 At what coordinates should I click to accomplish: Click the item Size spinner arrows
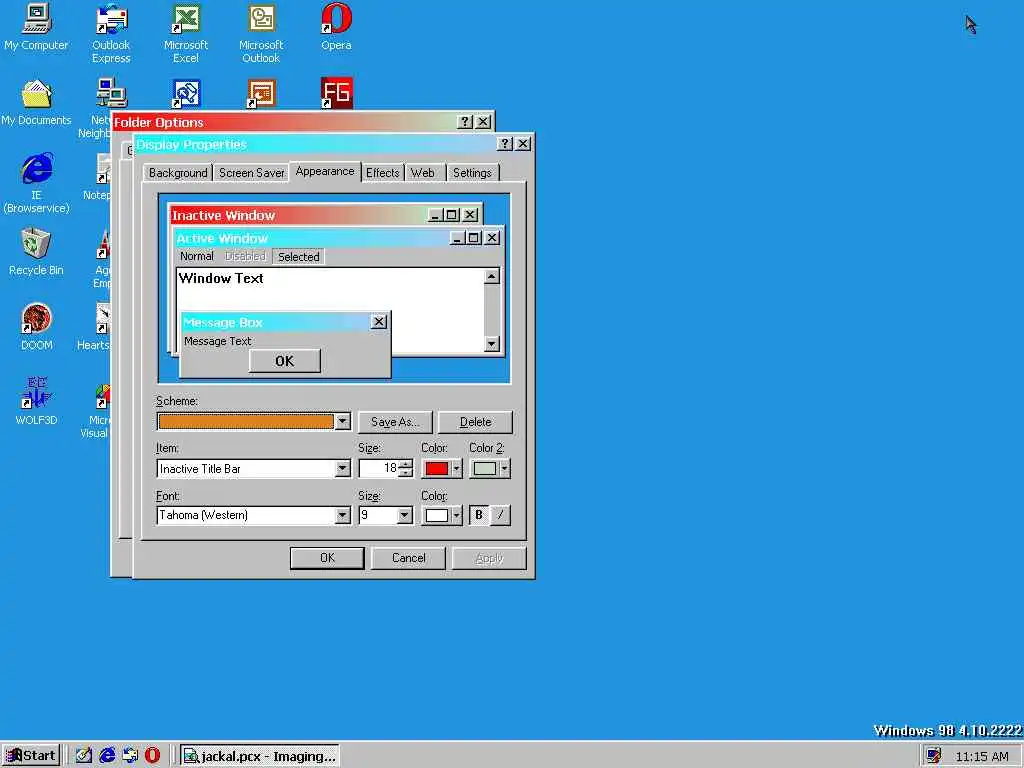point(406,468)
